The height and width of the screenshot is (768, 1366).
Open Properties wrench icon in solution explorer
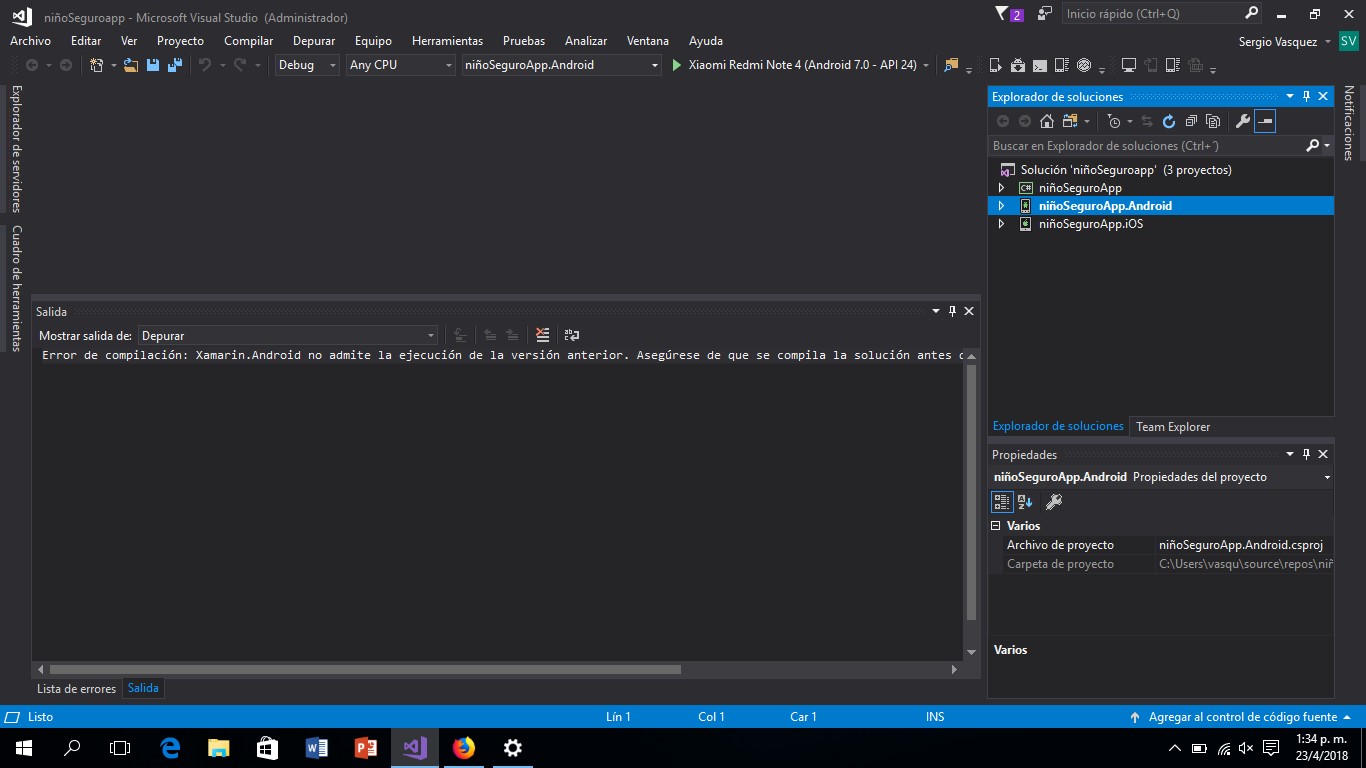tap(1243, 121)
